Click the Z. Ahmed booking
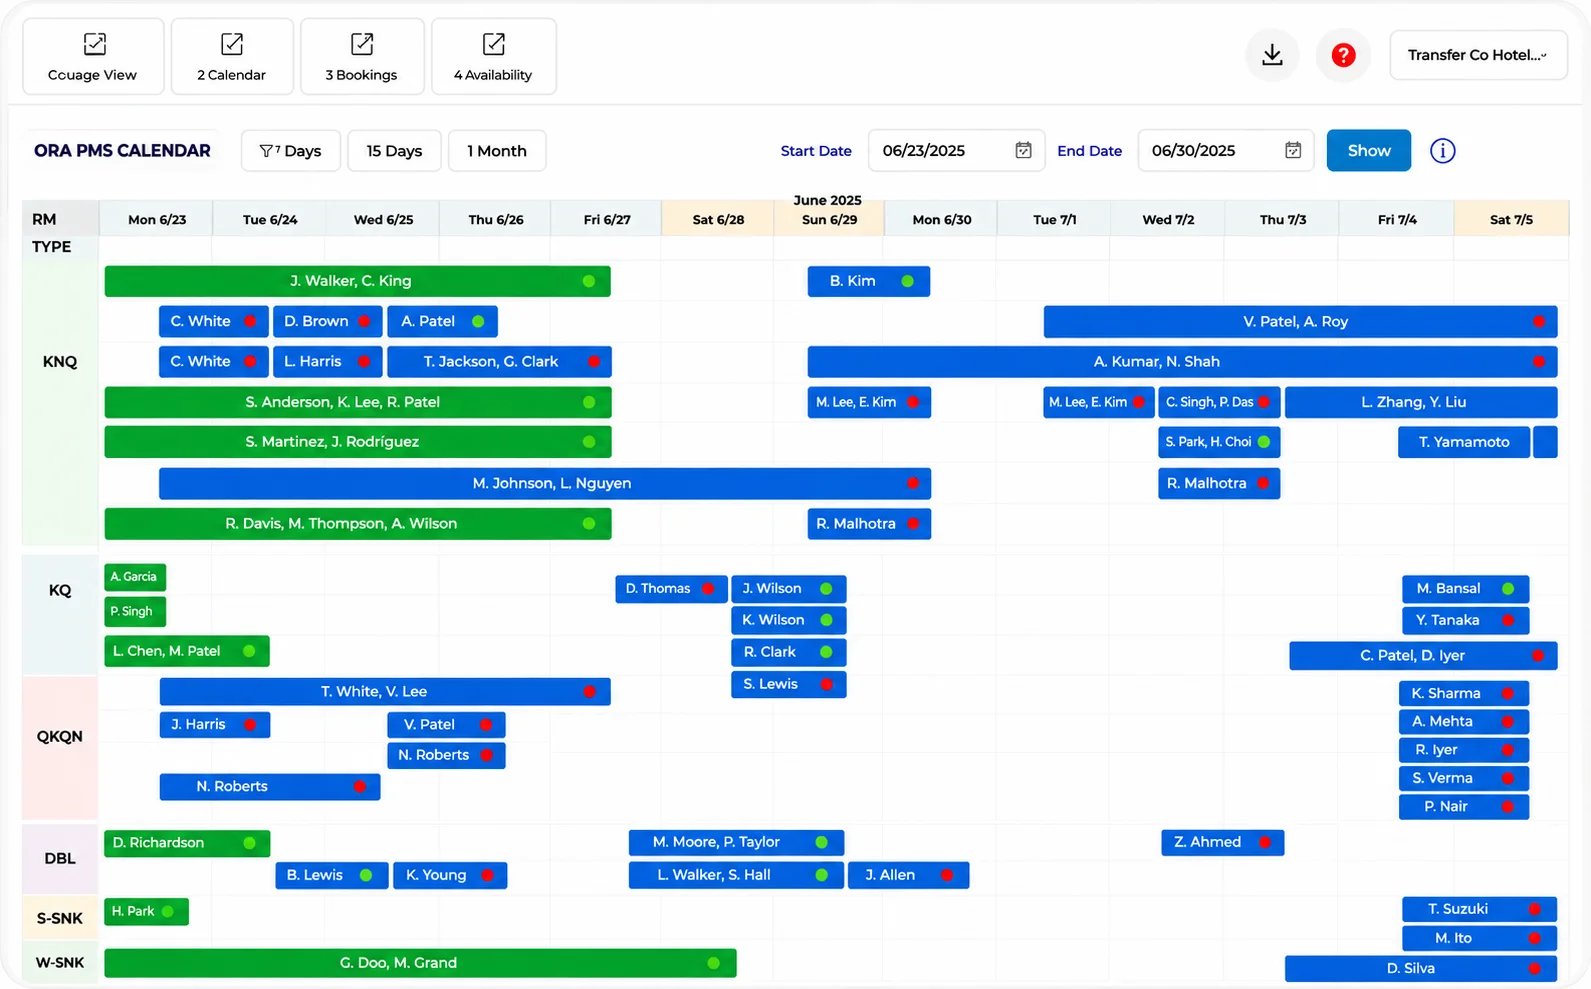The height and width of the screenshot is (989, 1591). (x=1223, y=843)
